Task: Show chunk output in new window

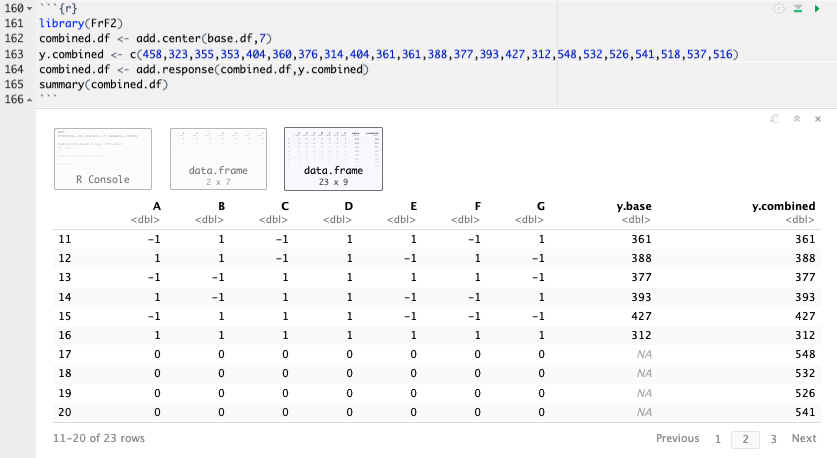Action: (776, 118)
